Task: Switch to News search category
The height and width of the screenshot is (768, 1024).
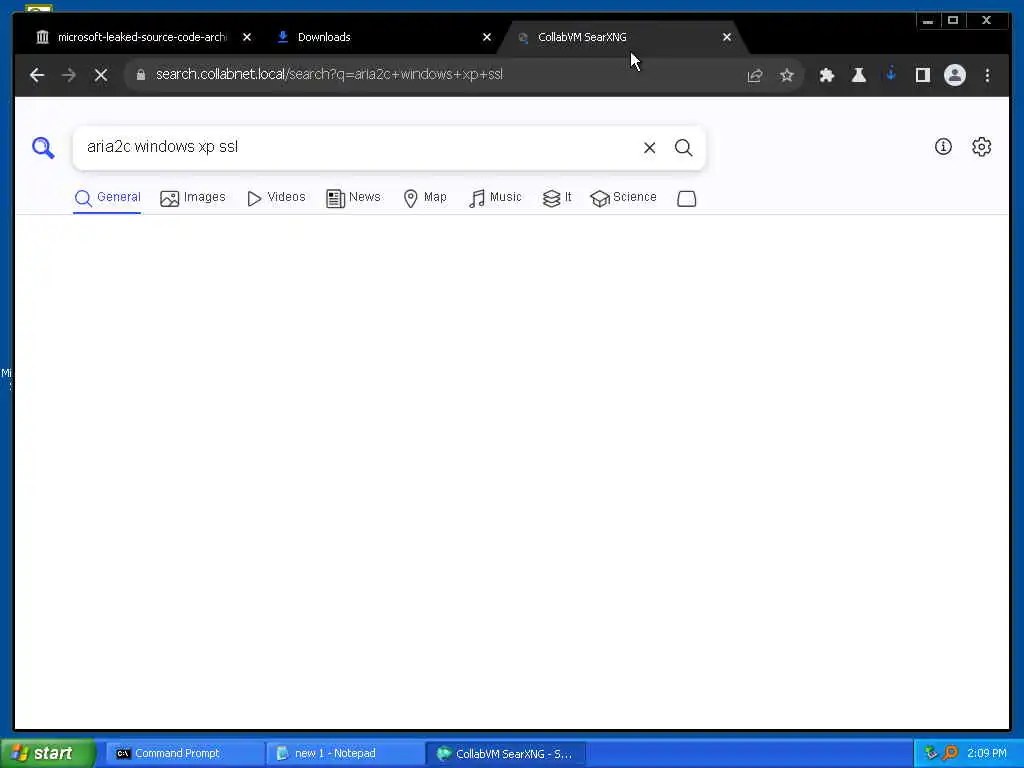Action: (353, 198)
